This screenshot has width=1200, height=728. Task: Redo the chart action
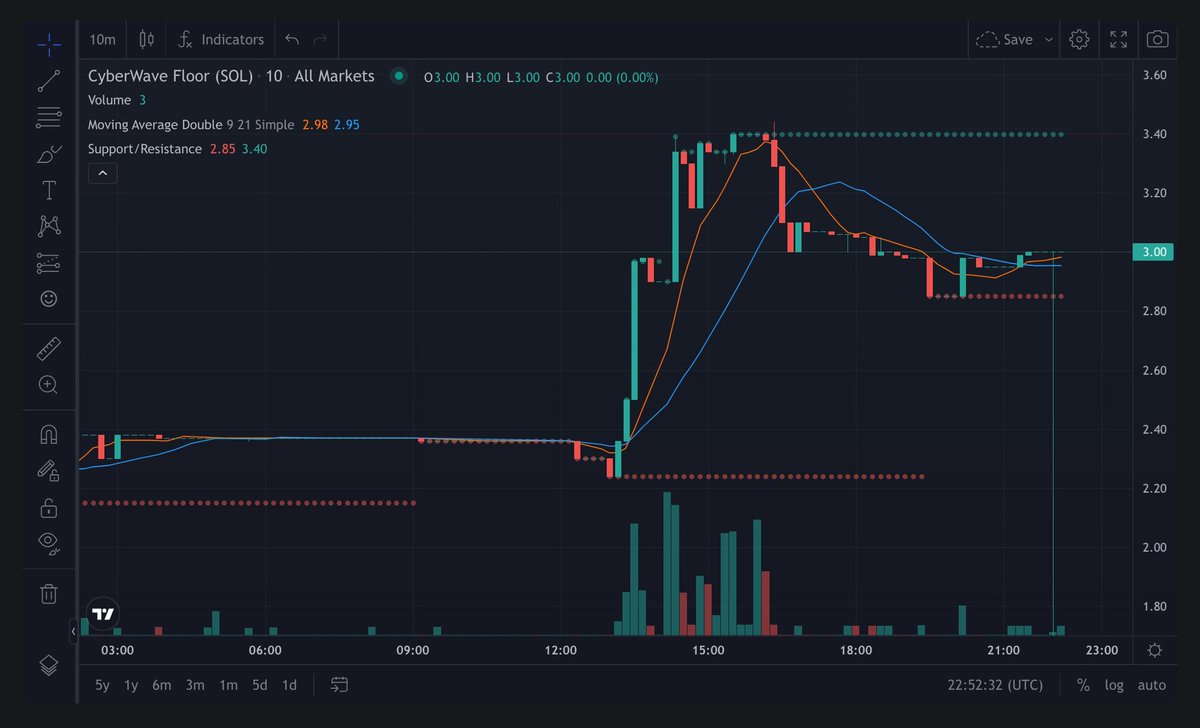tap(321, 39)
